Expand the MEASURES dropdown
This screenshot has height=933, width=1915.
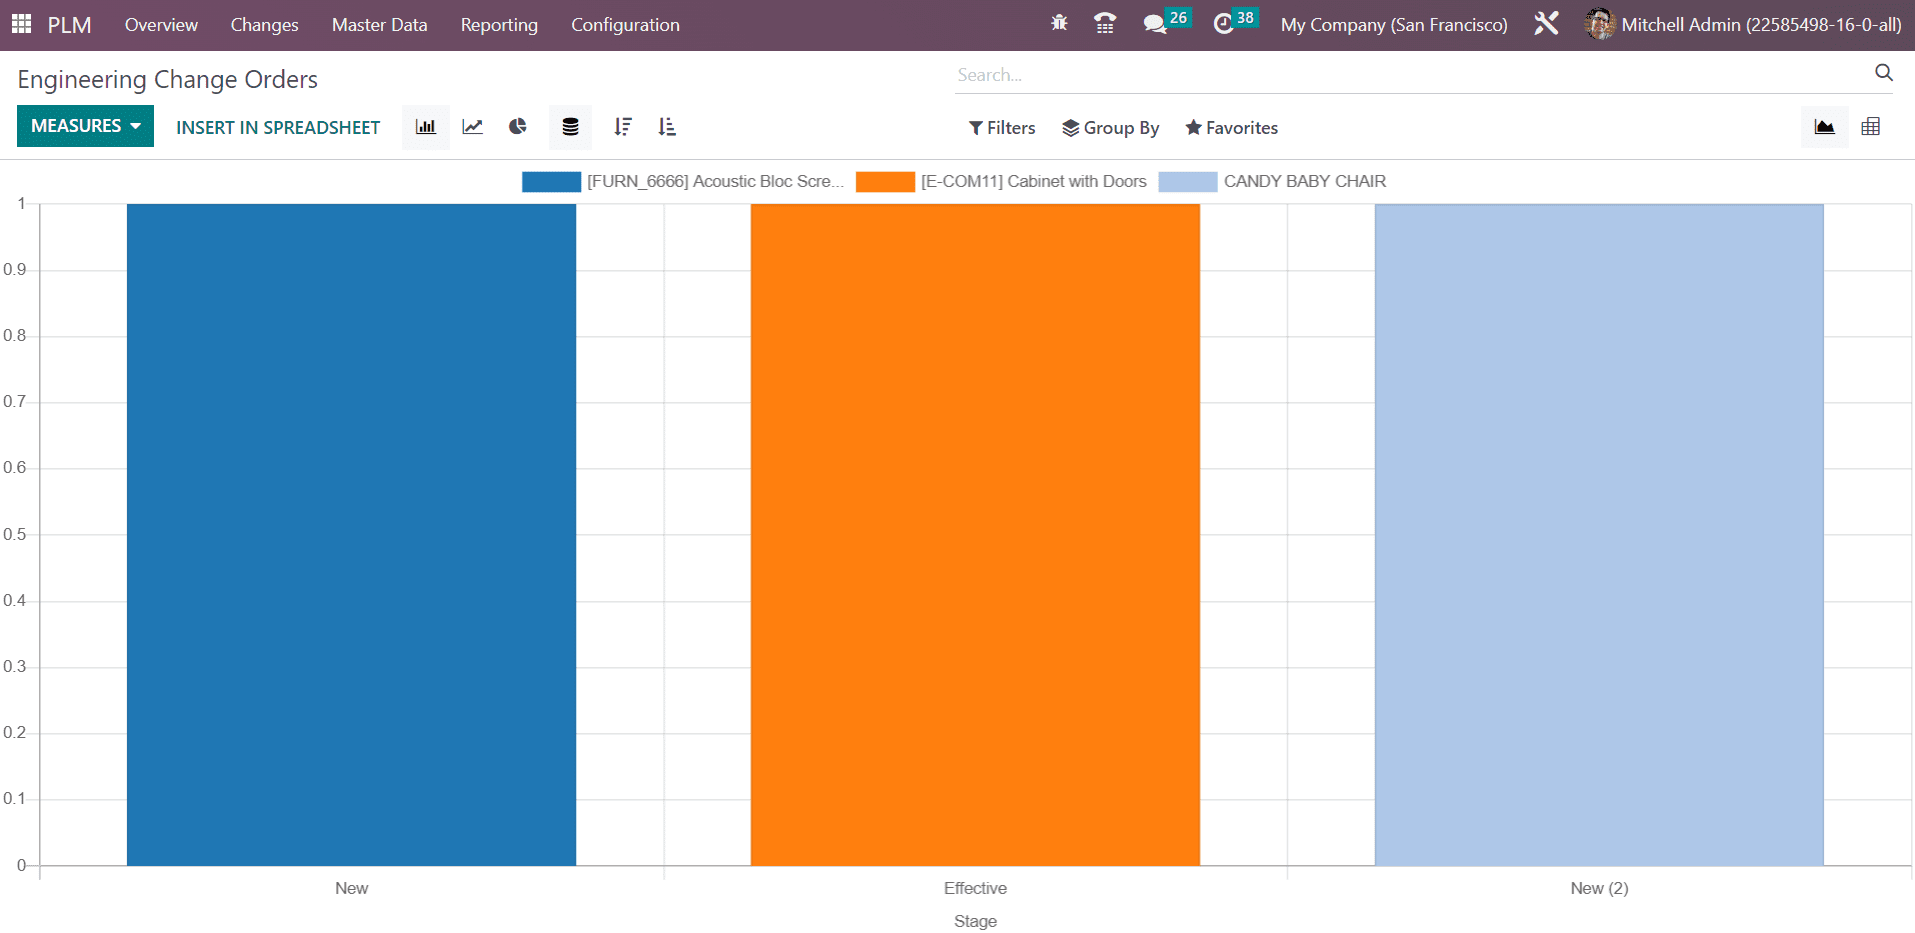pos(85,126)
